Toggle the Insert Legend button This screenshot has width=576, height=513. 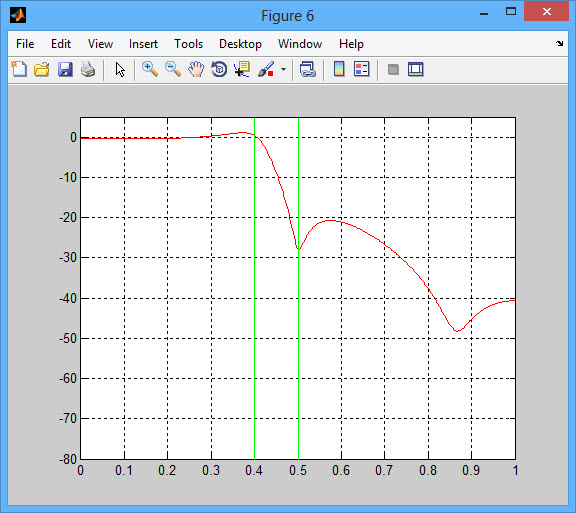(361, 69)
